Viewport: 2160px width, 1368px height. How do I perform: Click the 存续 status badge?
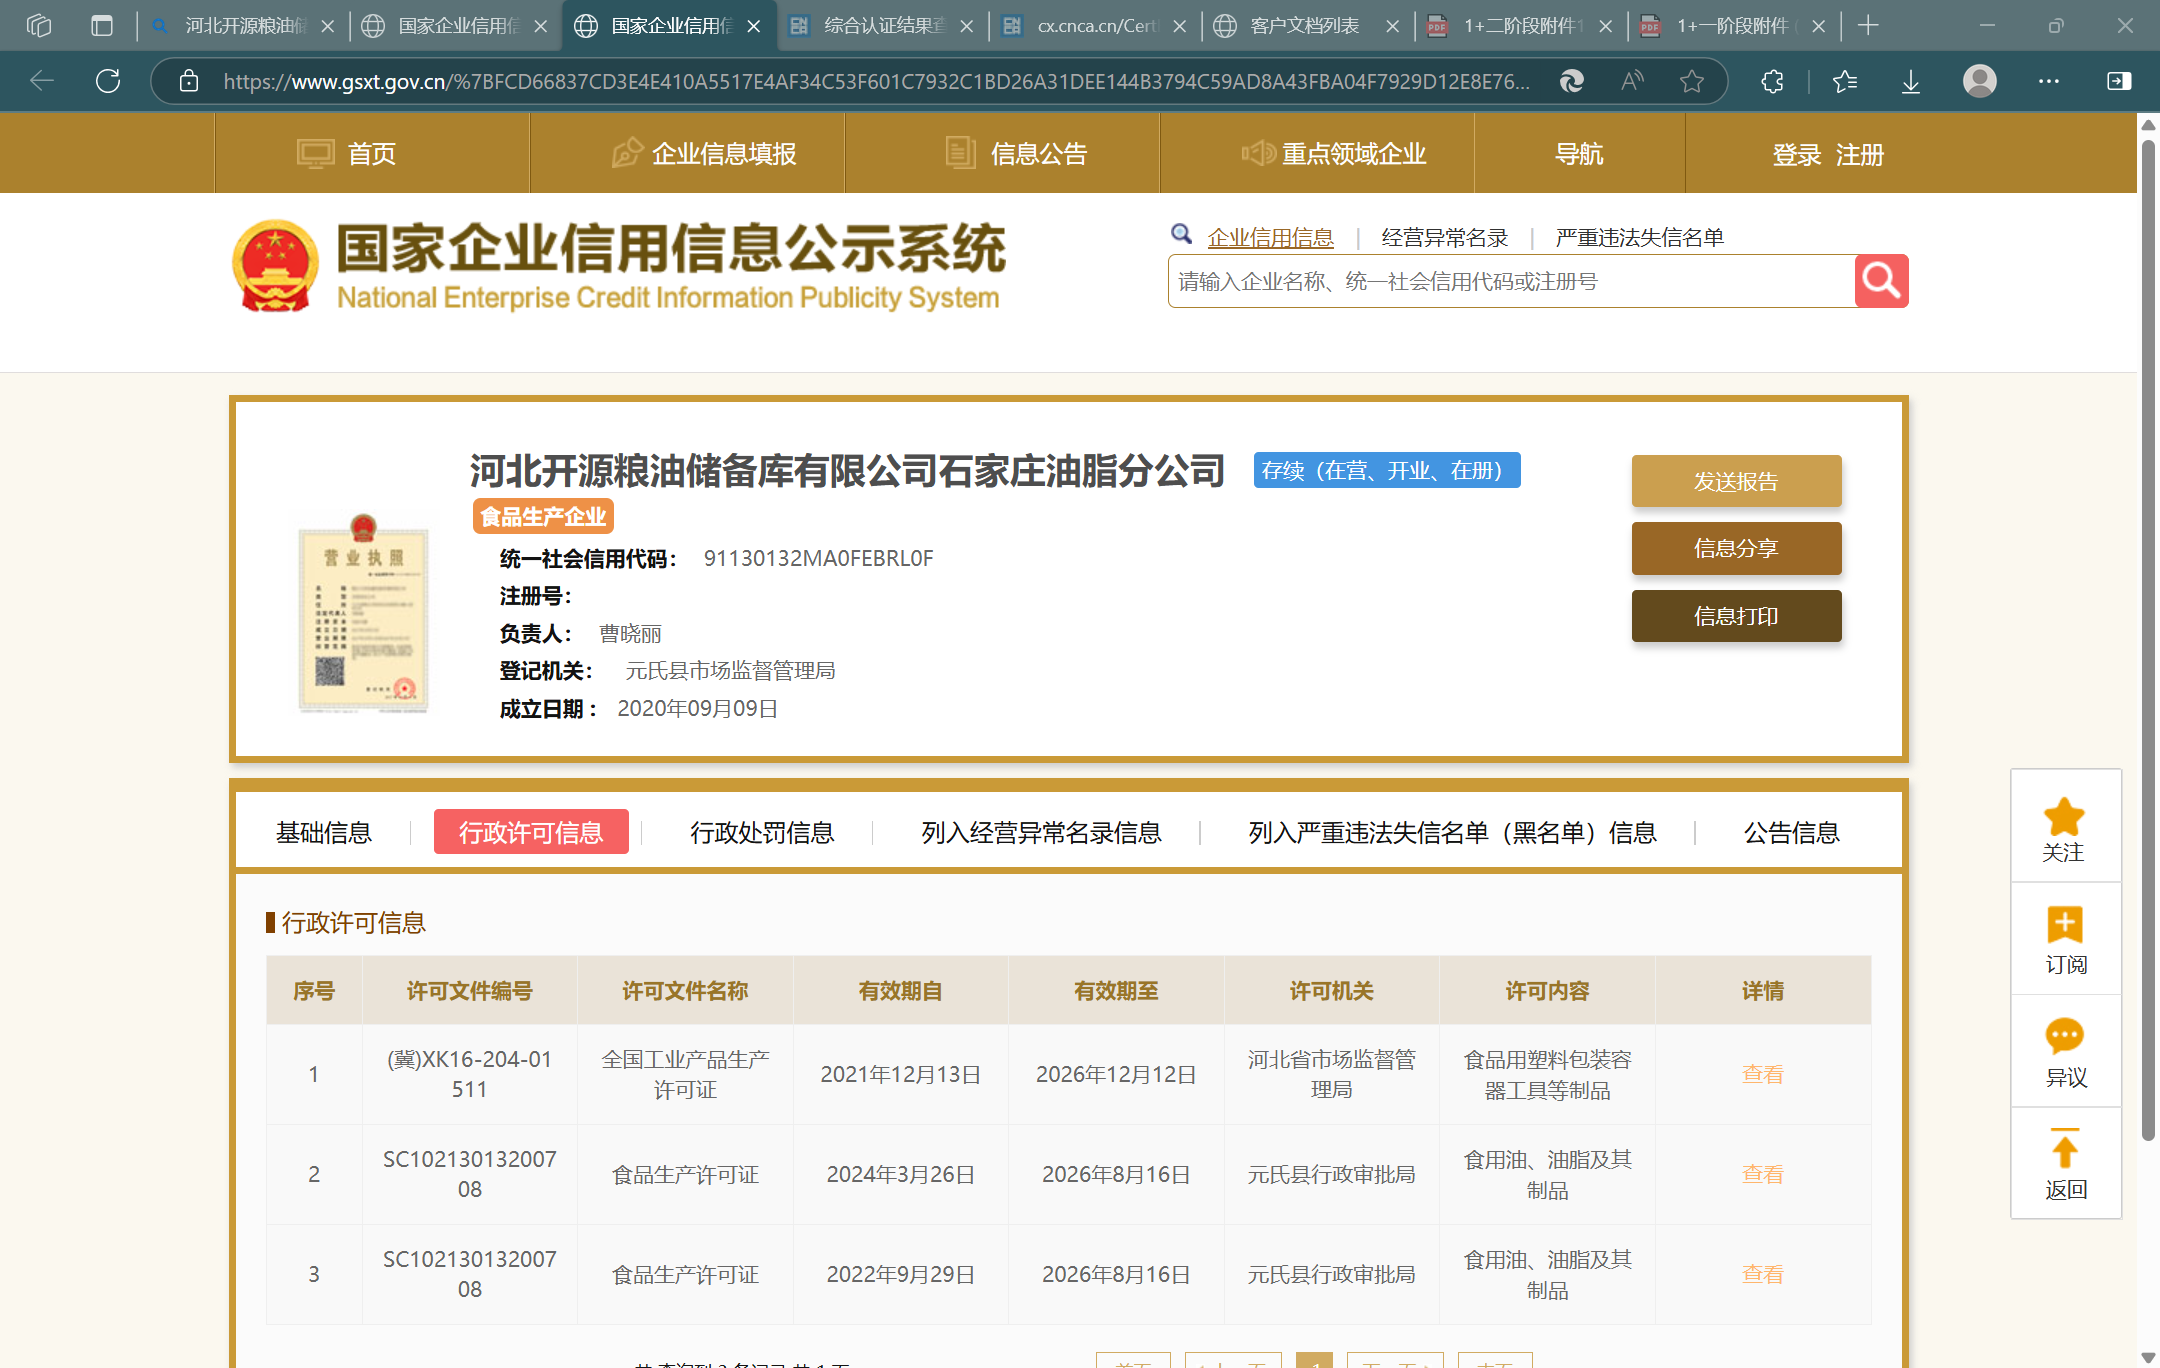1387,470
